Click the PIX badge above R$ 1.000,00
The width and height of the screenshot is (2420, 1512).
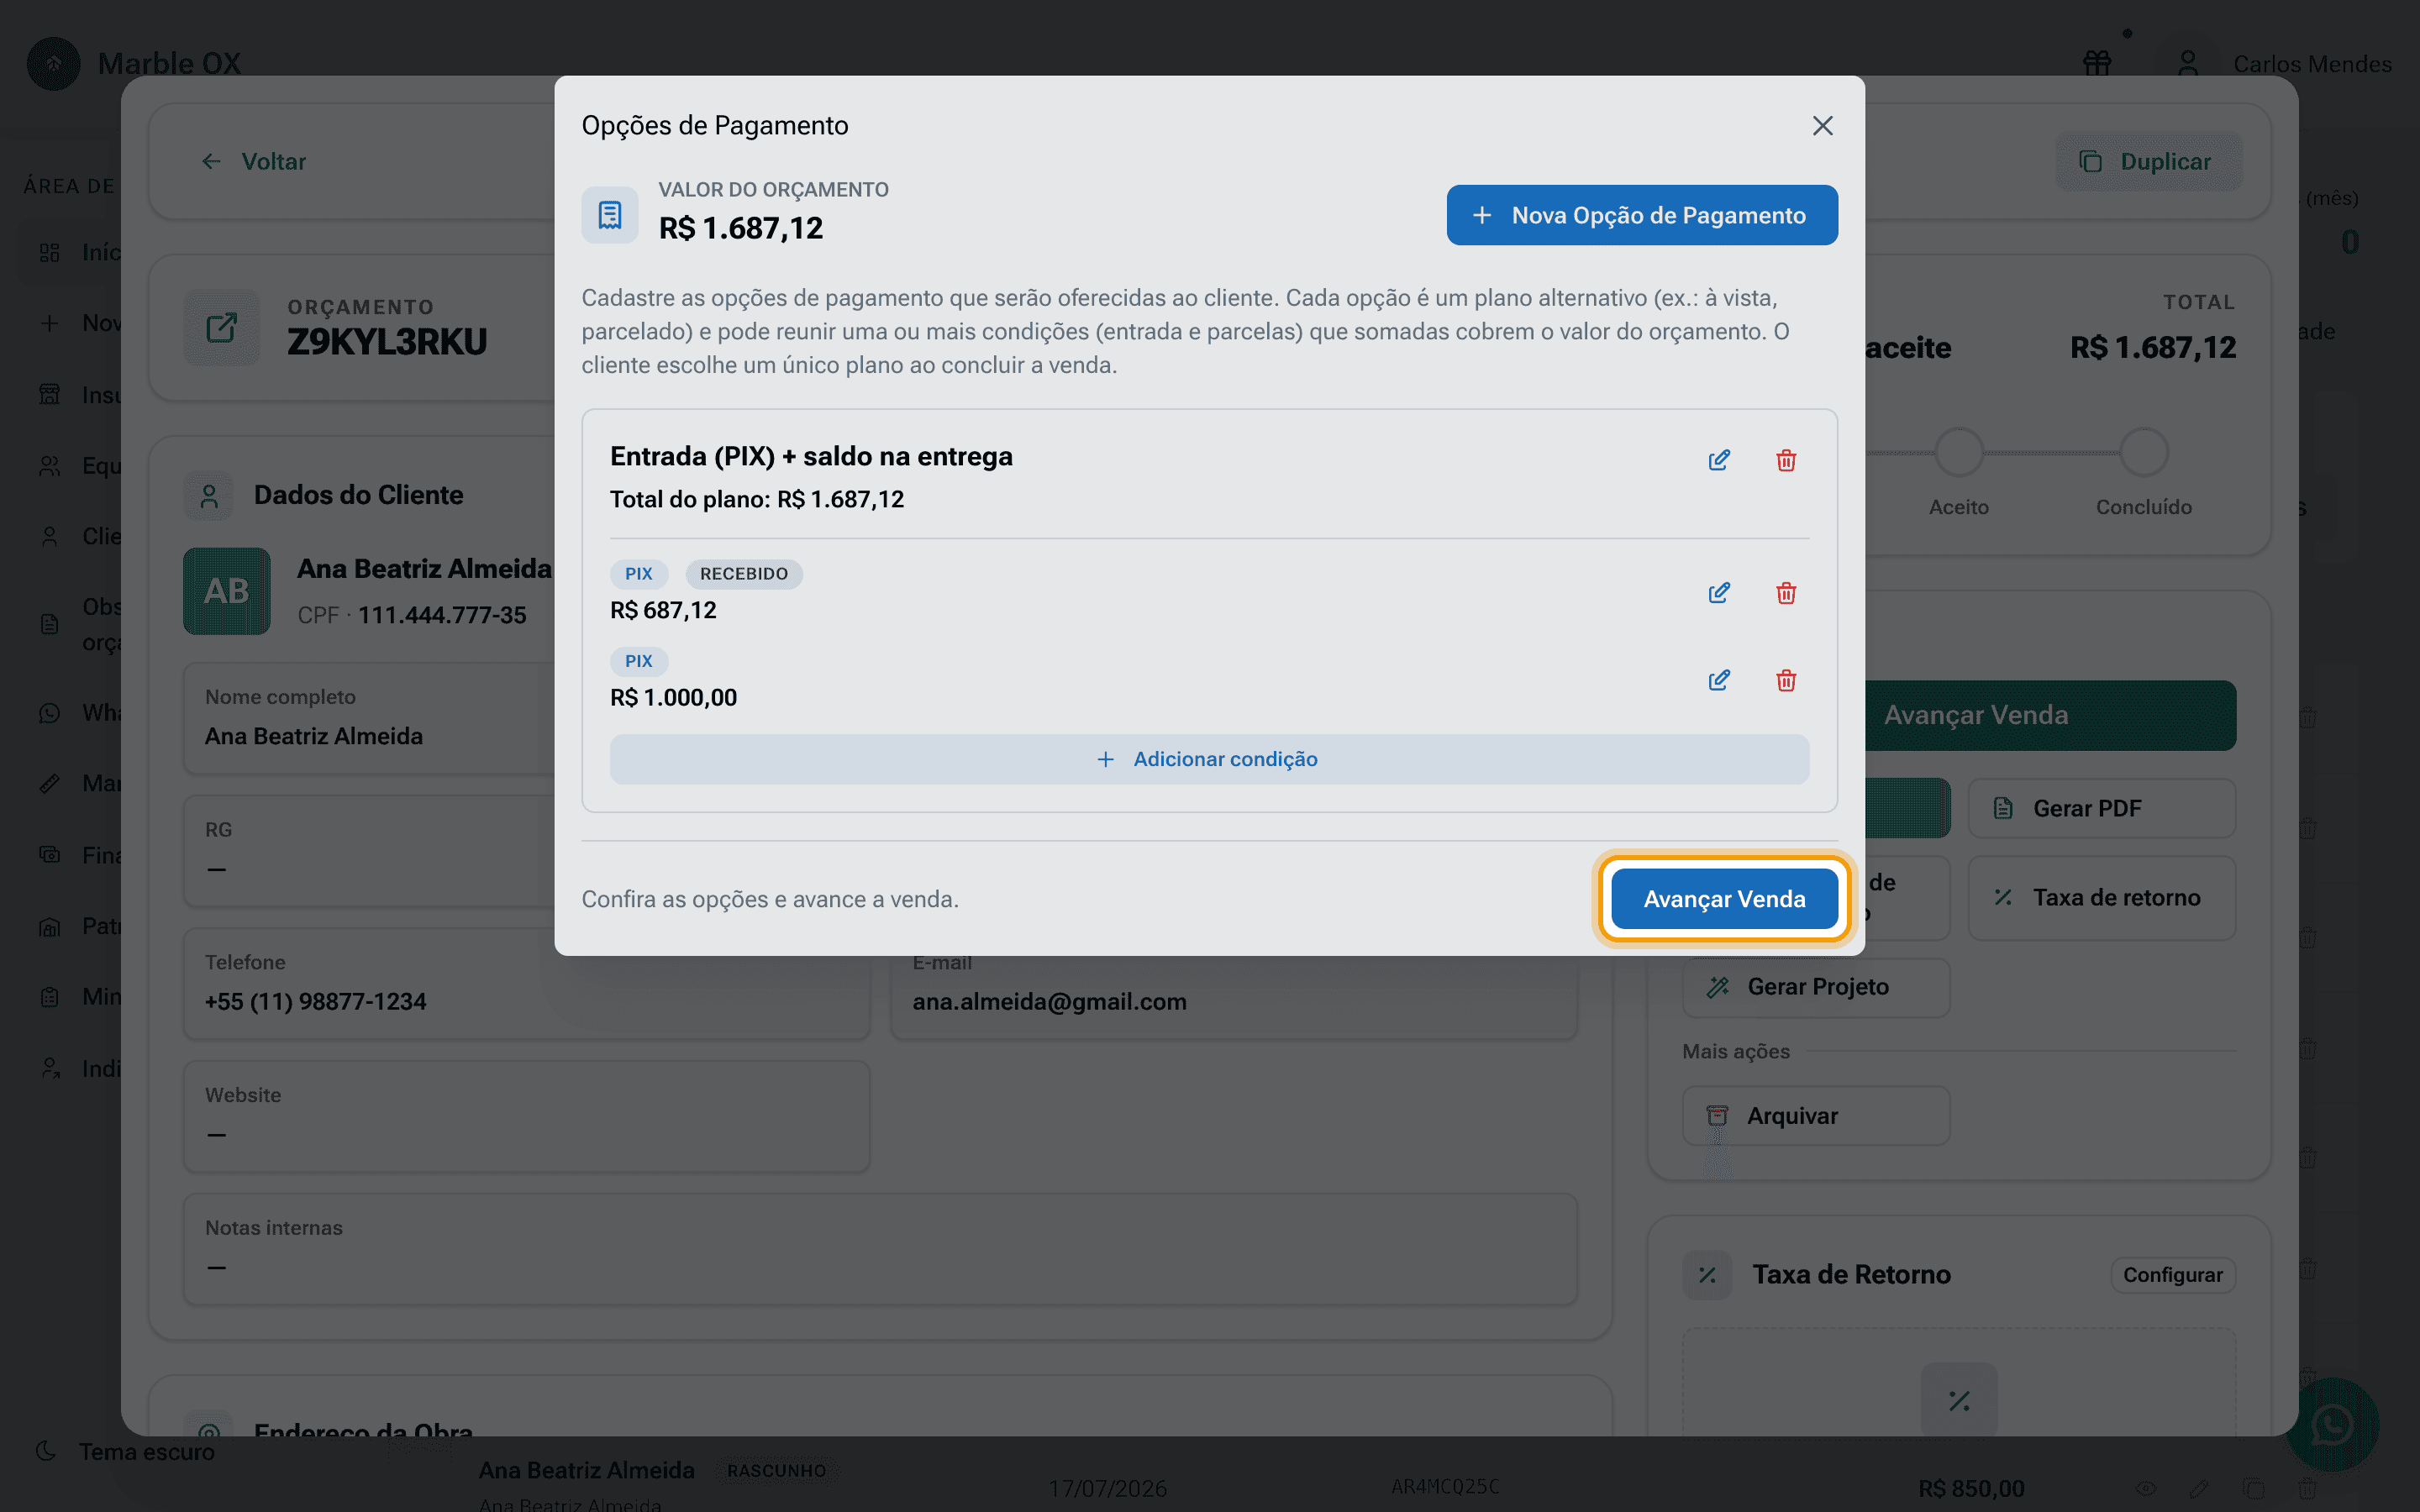coord(638,661)
